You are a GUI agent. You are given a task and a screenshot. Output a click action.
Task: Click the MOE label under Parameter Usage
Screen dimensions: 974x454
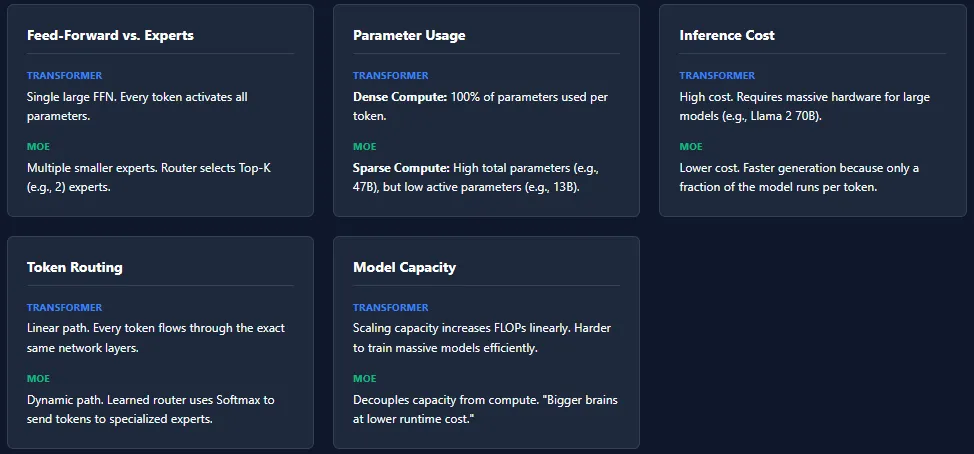tap(364, 147)
